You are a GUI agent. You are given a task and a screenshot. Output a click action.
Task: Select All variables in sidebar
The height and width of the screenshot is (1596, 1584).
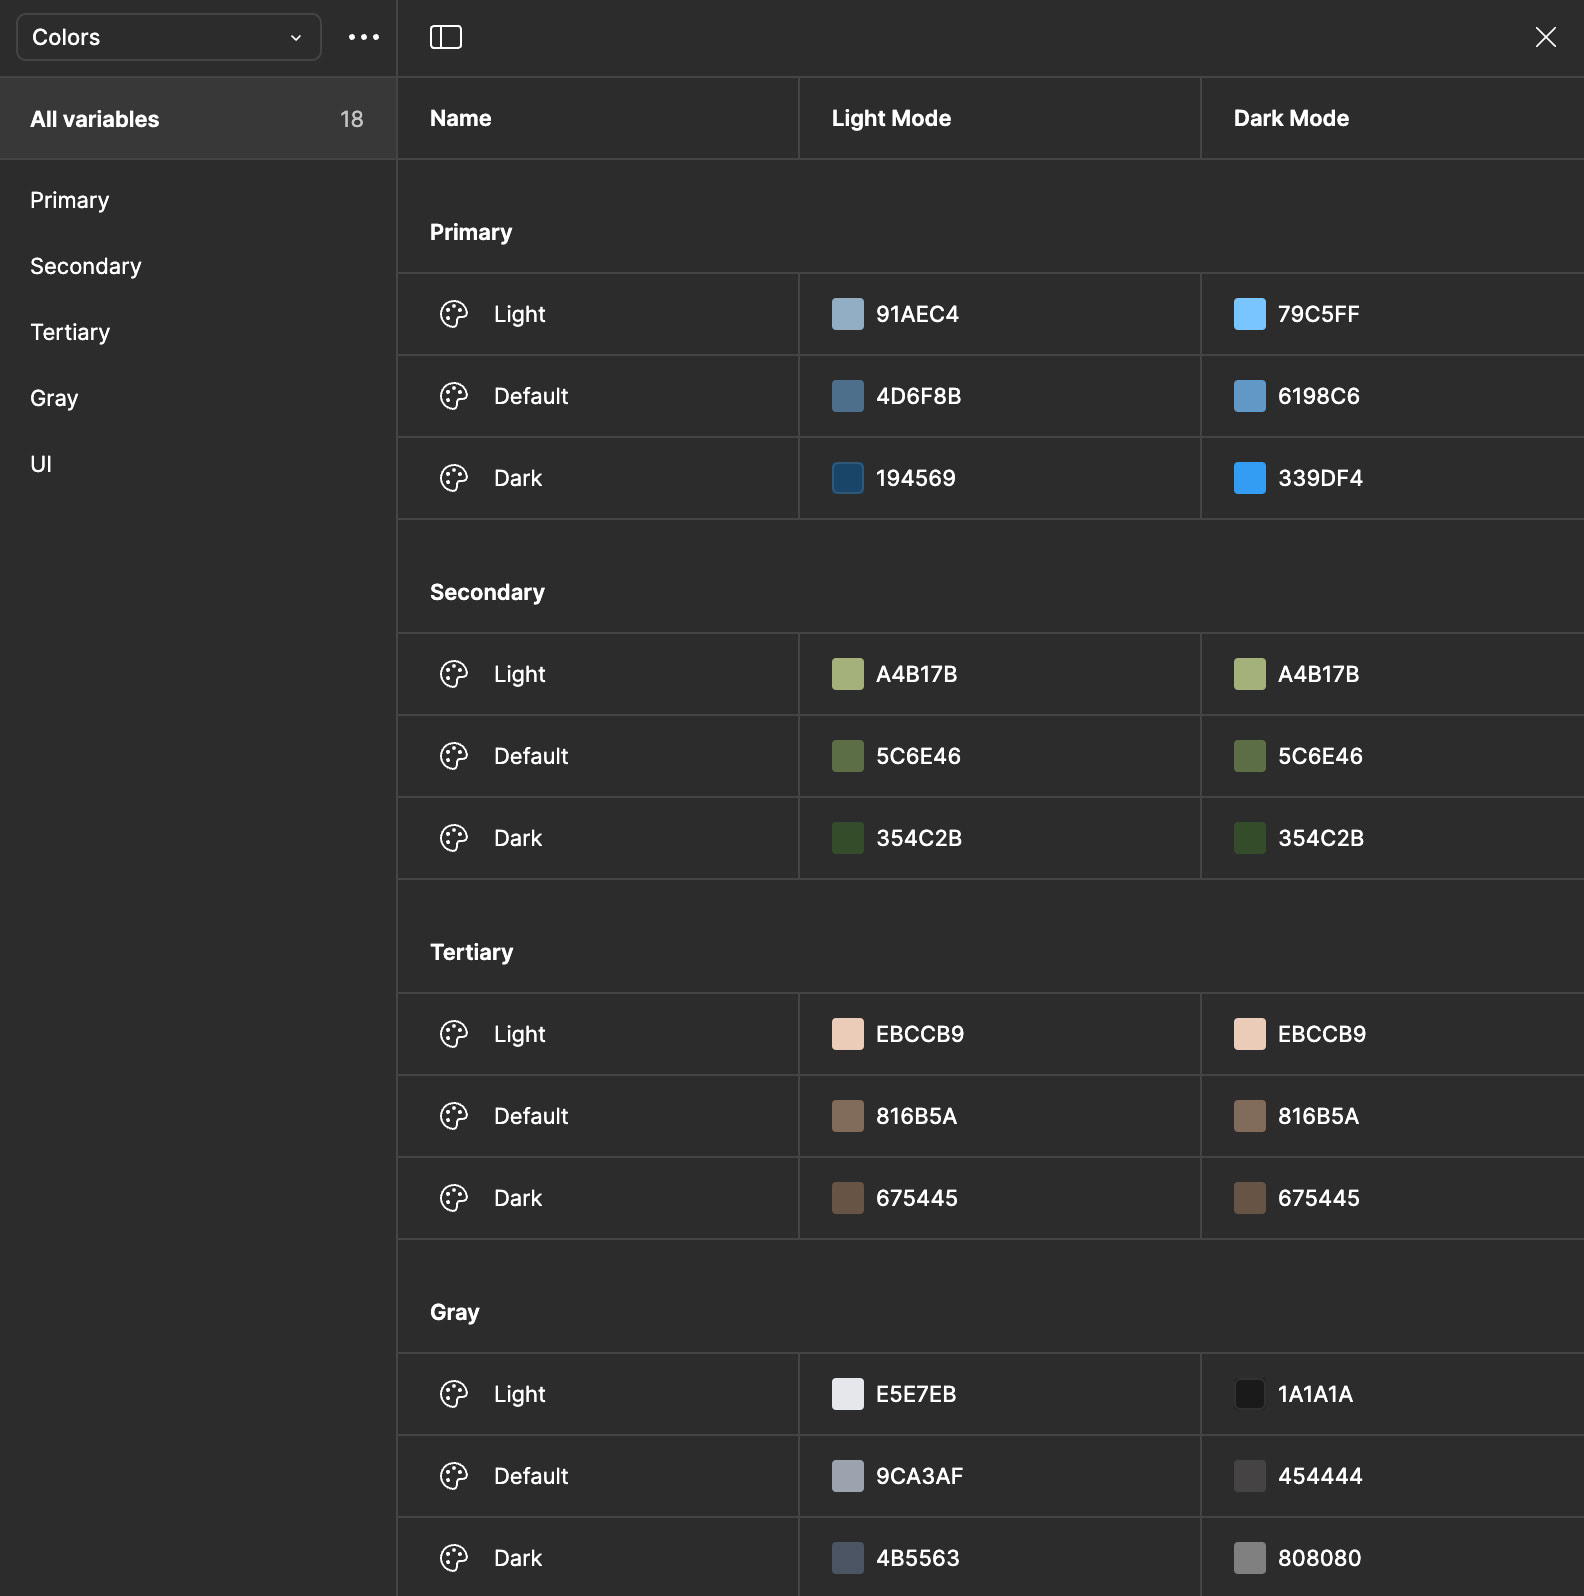[x=198, y=119]
